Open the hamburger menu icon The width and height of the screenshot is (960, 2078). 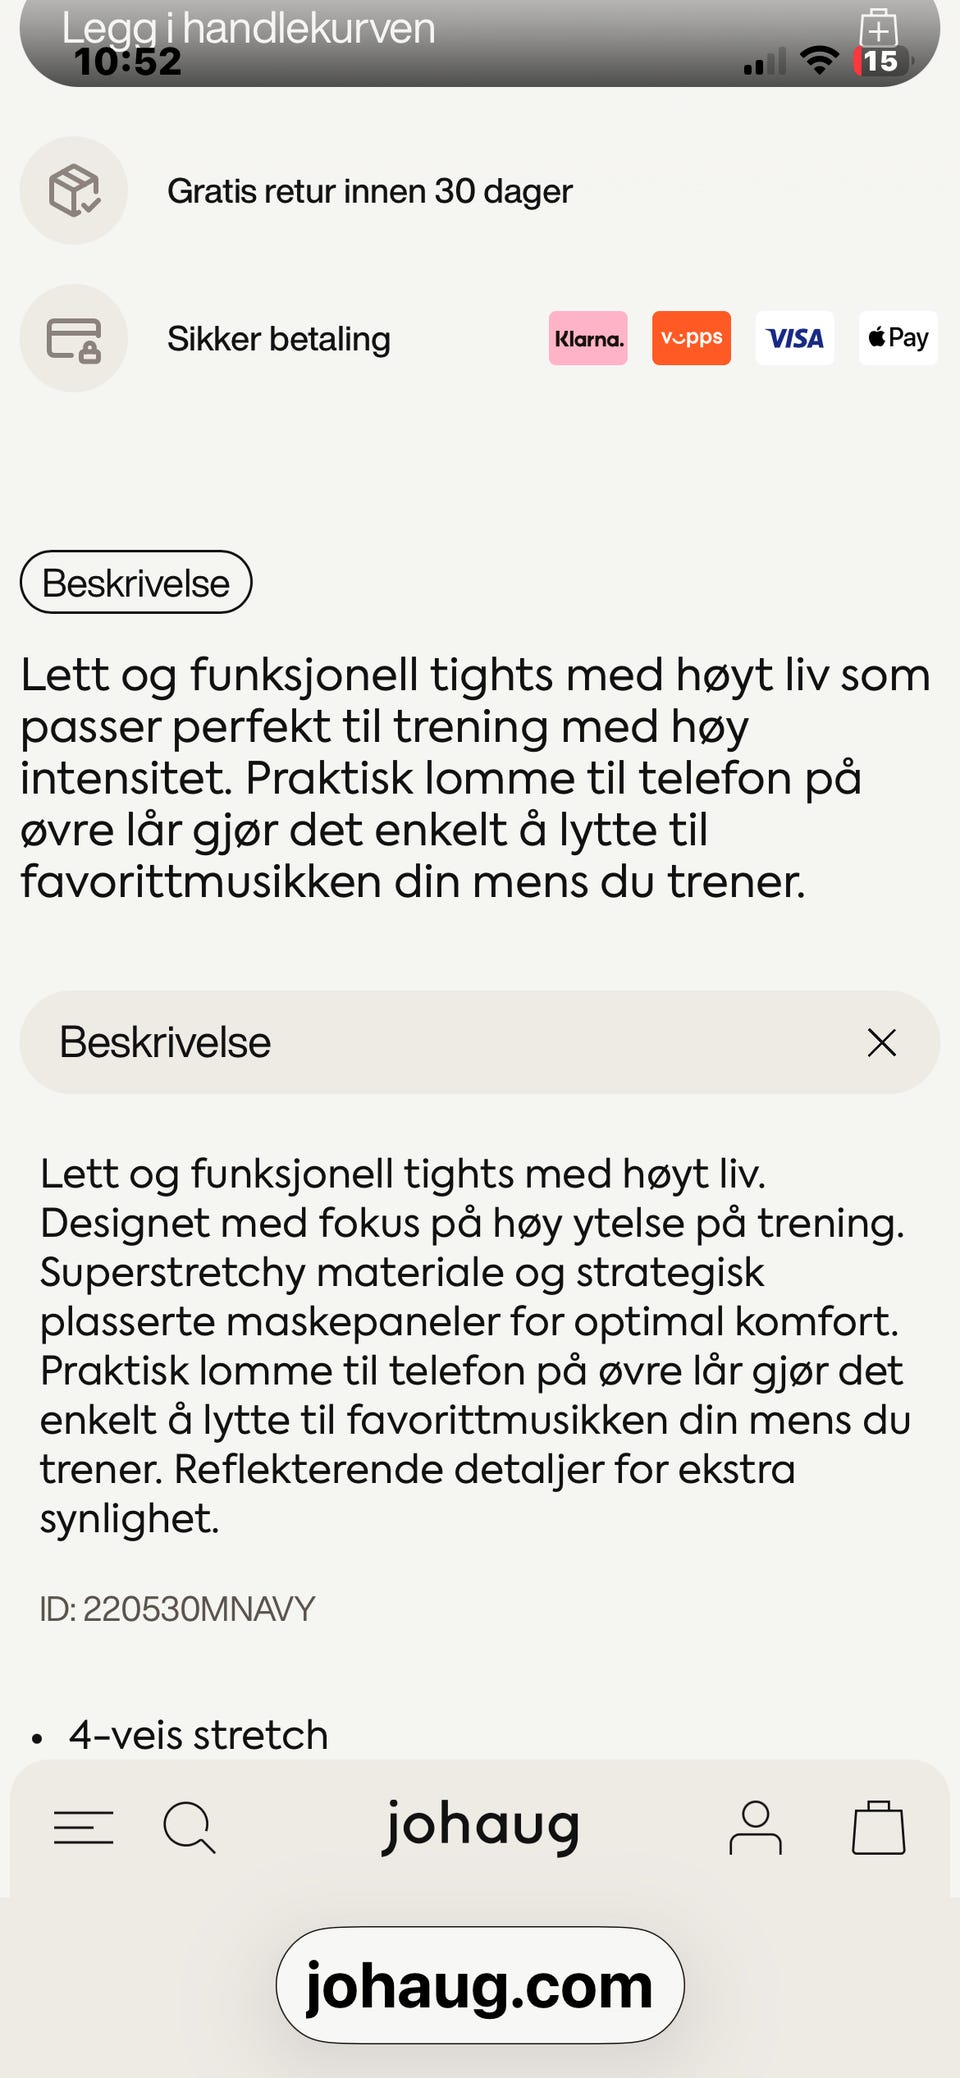(83, 1827)
